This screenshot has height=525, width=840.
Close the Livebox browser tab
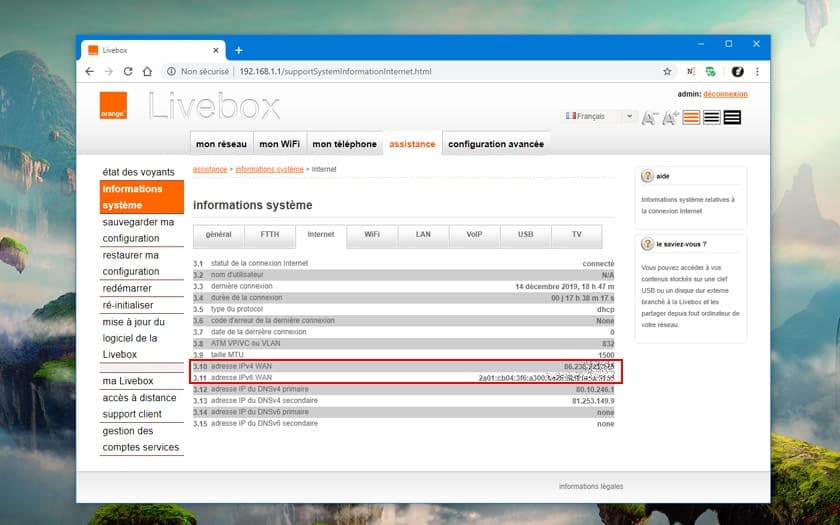(216, 50)
